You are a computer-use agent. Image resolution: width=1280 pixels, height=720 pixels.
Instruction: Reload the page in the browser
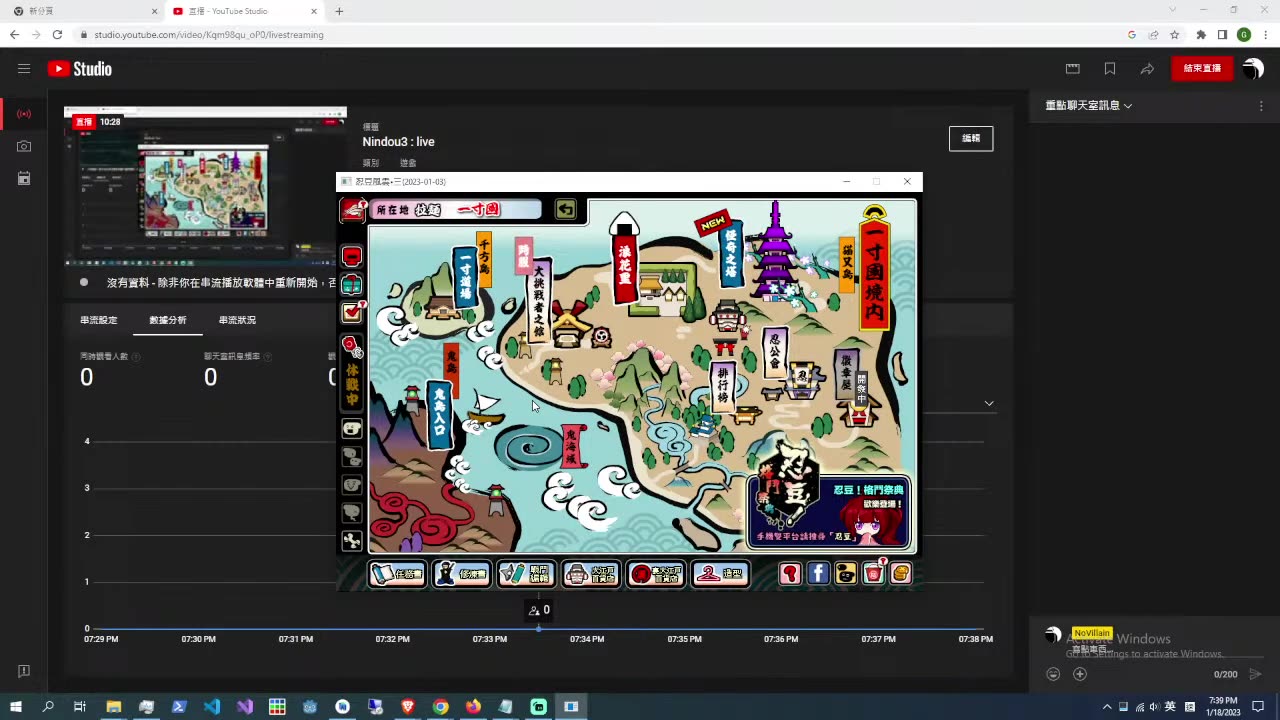pyautogui.click(x=57, y=34)
